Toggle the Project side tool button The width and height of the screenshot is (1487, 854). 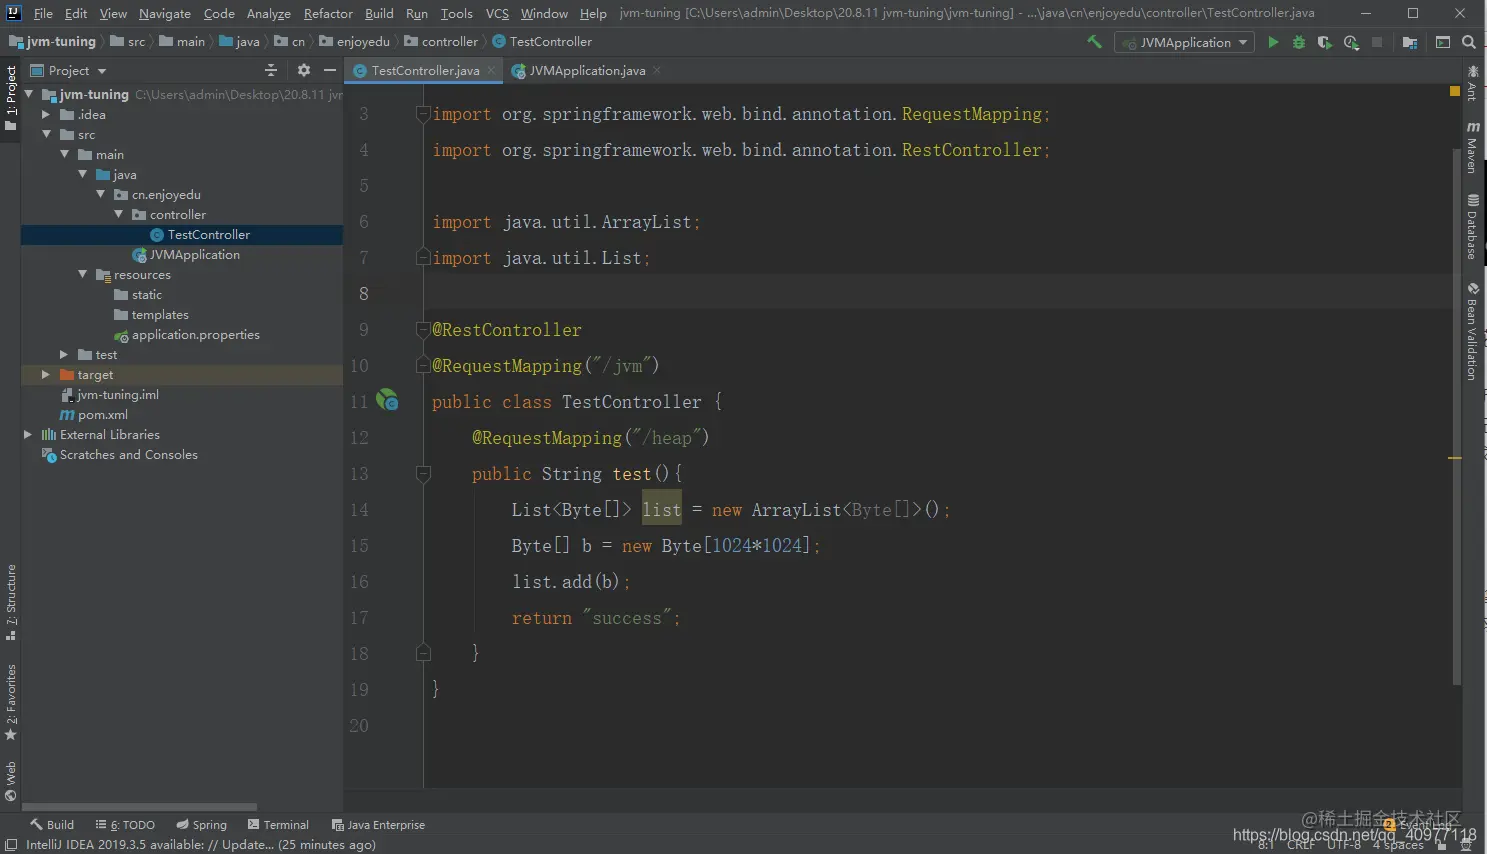11,98
